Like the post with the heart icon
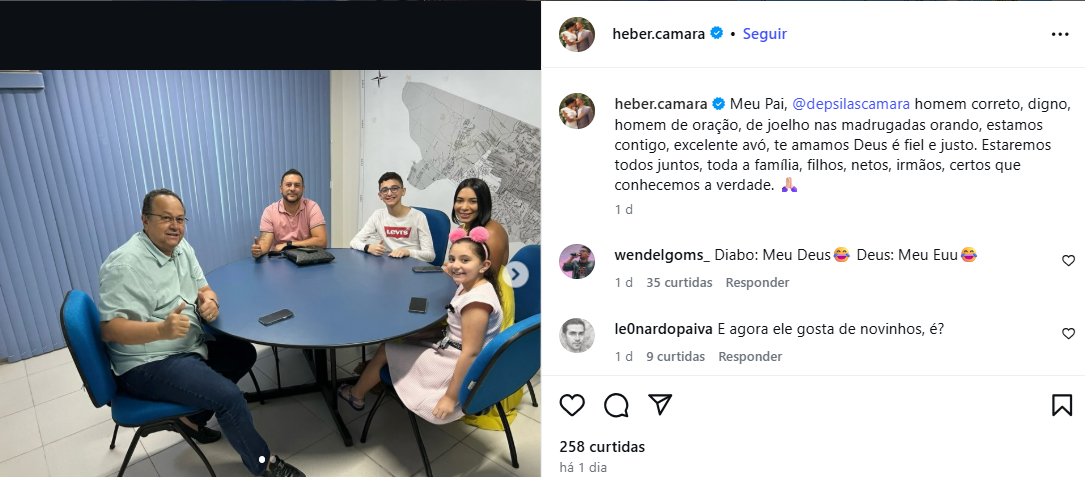 pos(572,405)
